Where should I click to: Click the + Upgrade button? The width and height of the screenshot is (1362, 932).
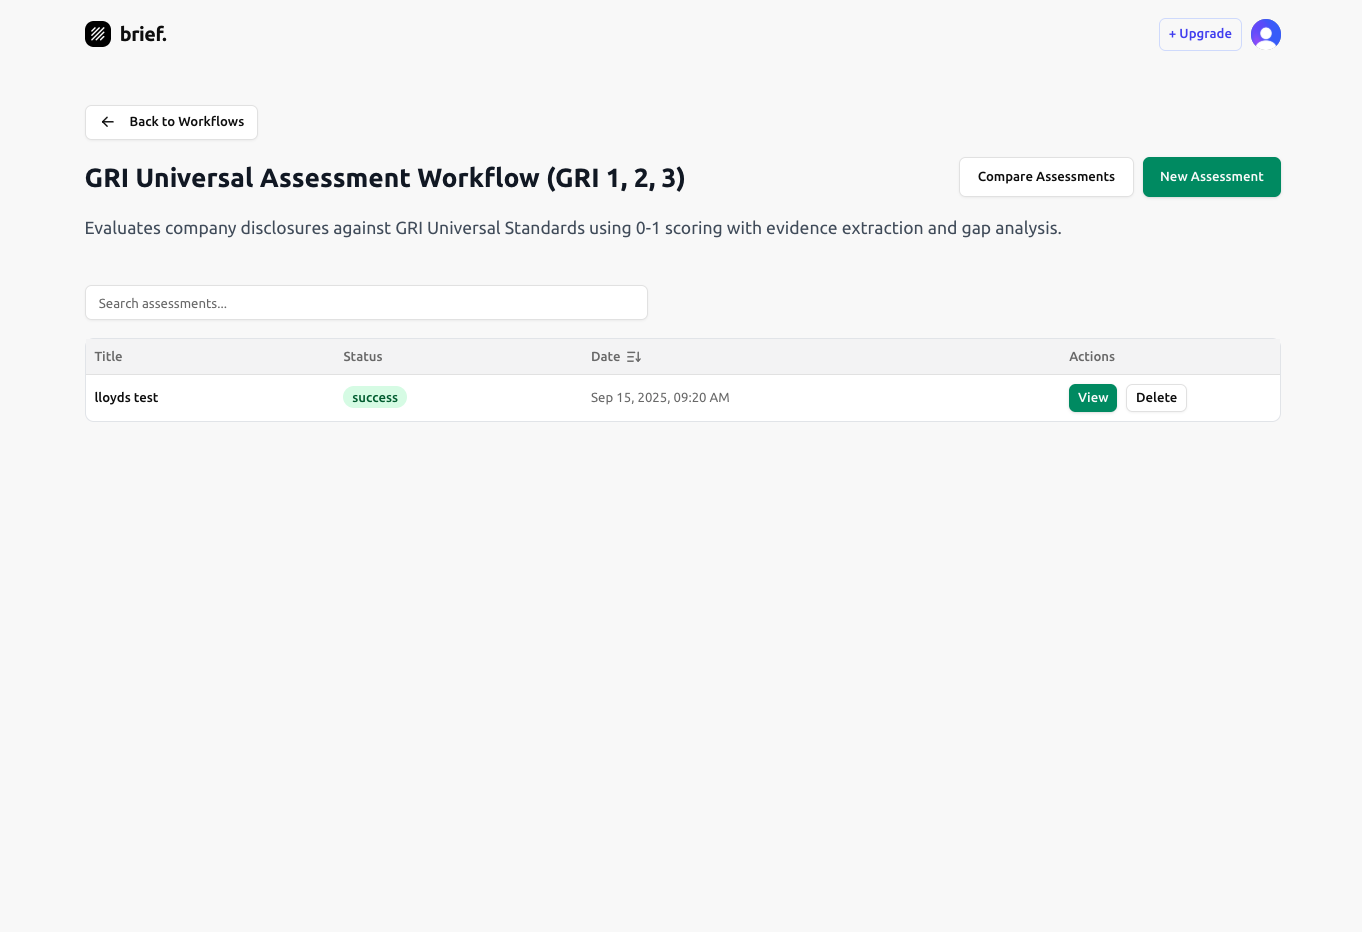[1200, 33]
